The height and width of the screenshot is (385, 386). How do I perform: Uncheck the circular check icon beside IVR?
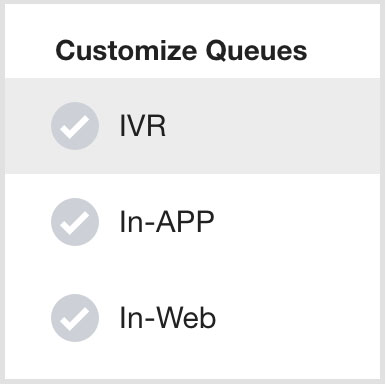click(75, 126)
